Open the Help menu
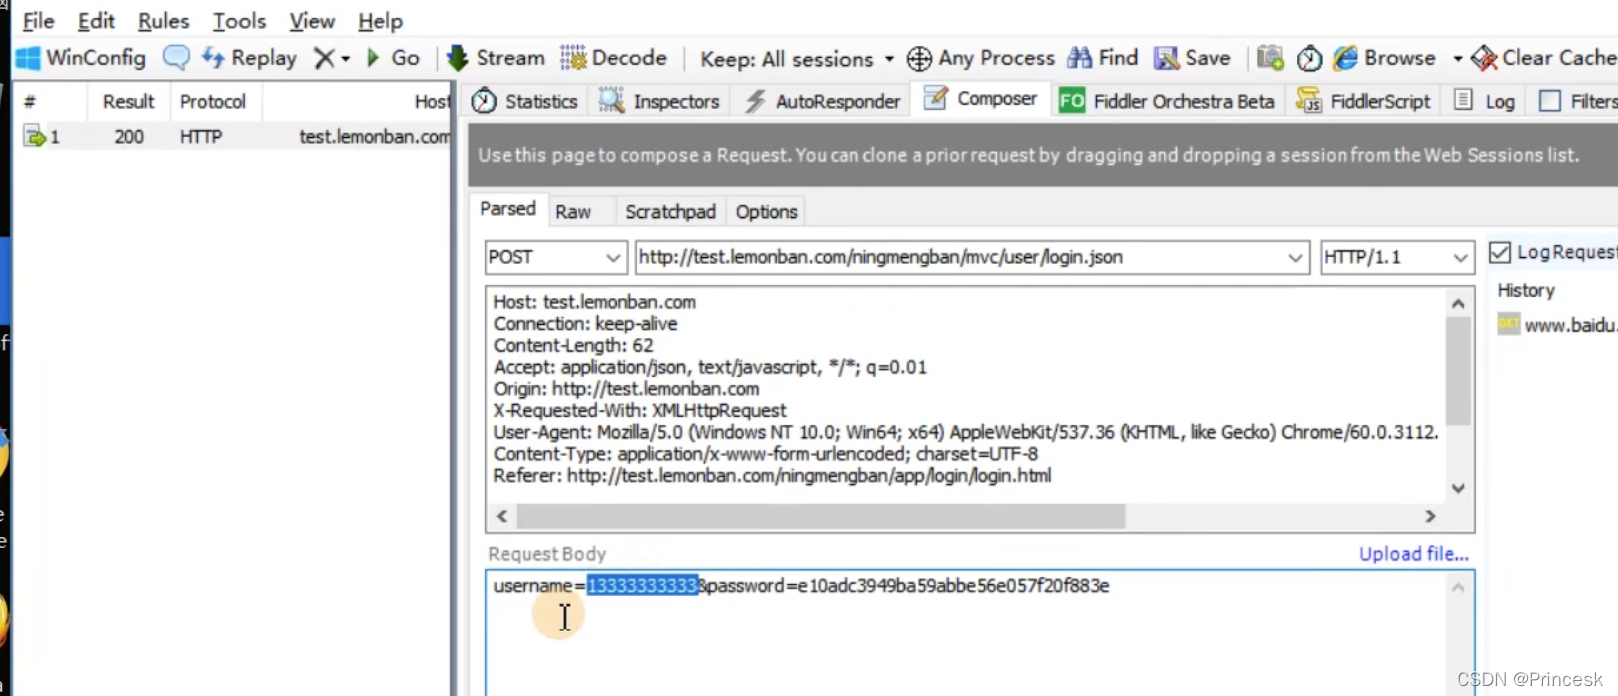The image size is (1618, 696). (x=380, y=21)
